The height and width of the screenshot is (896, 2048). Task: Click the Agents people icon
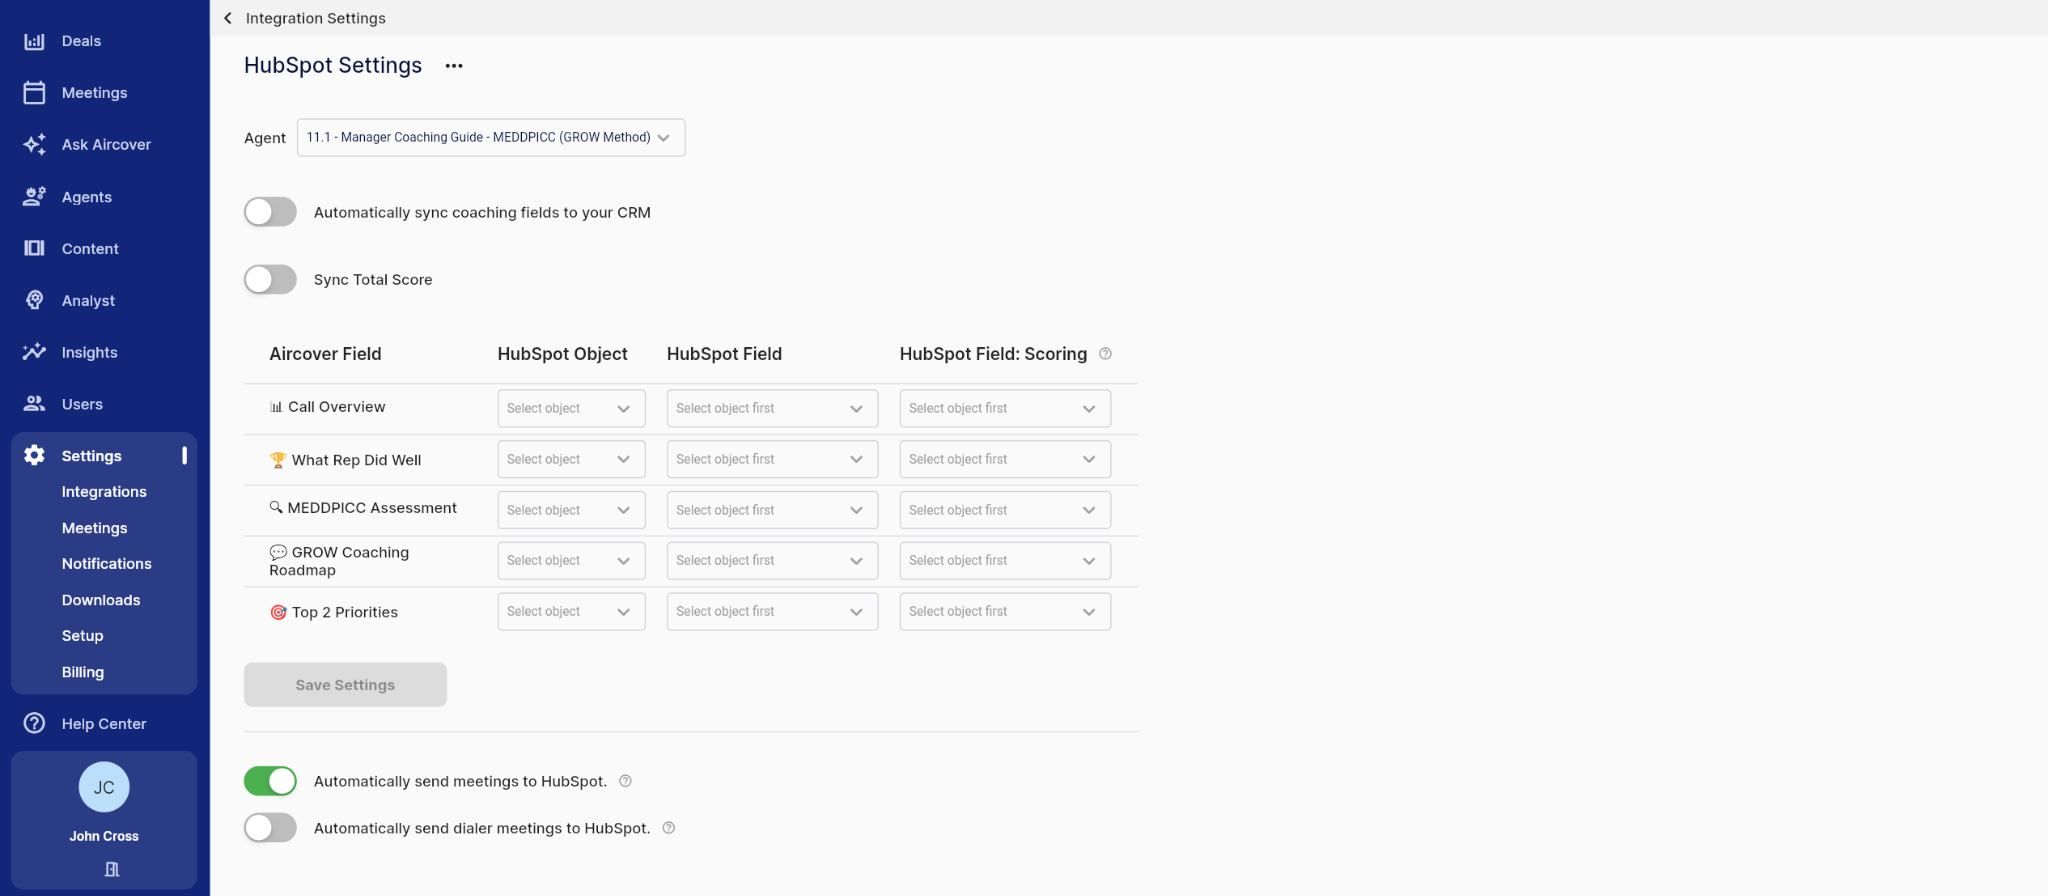tap(34, 197)
